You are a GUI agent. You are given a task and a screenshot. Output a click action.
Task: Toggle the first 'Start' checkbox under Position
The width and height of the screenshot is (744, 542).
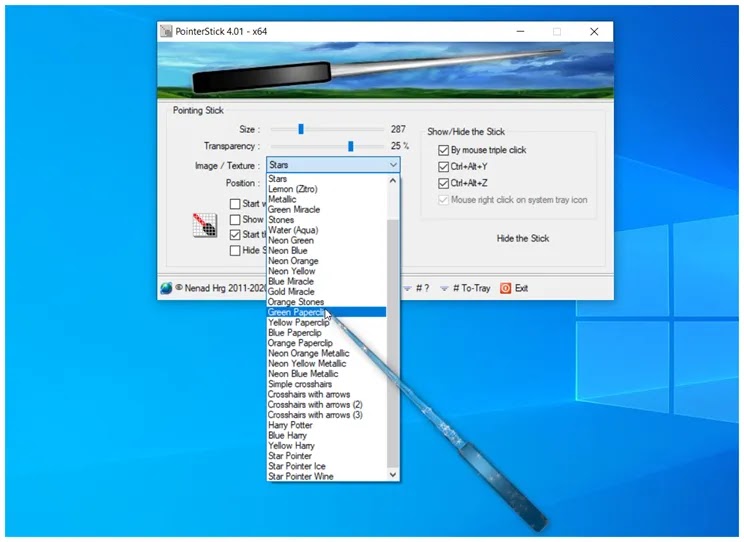[235, 204]
